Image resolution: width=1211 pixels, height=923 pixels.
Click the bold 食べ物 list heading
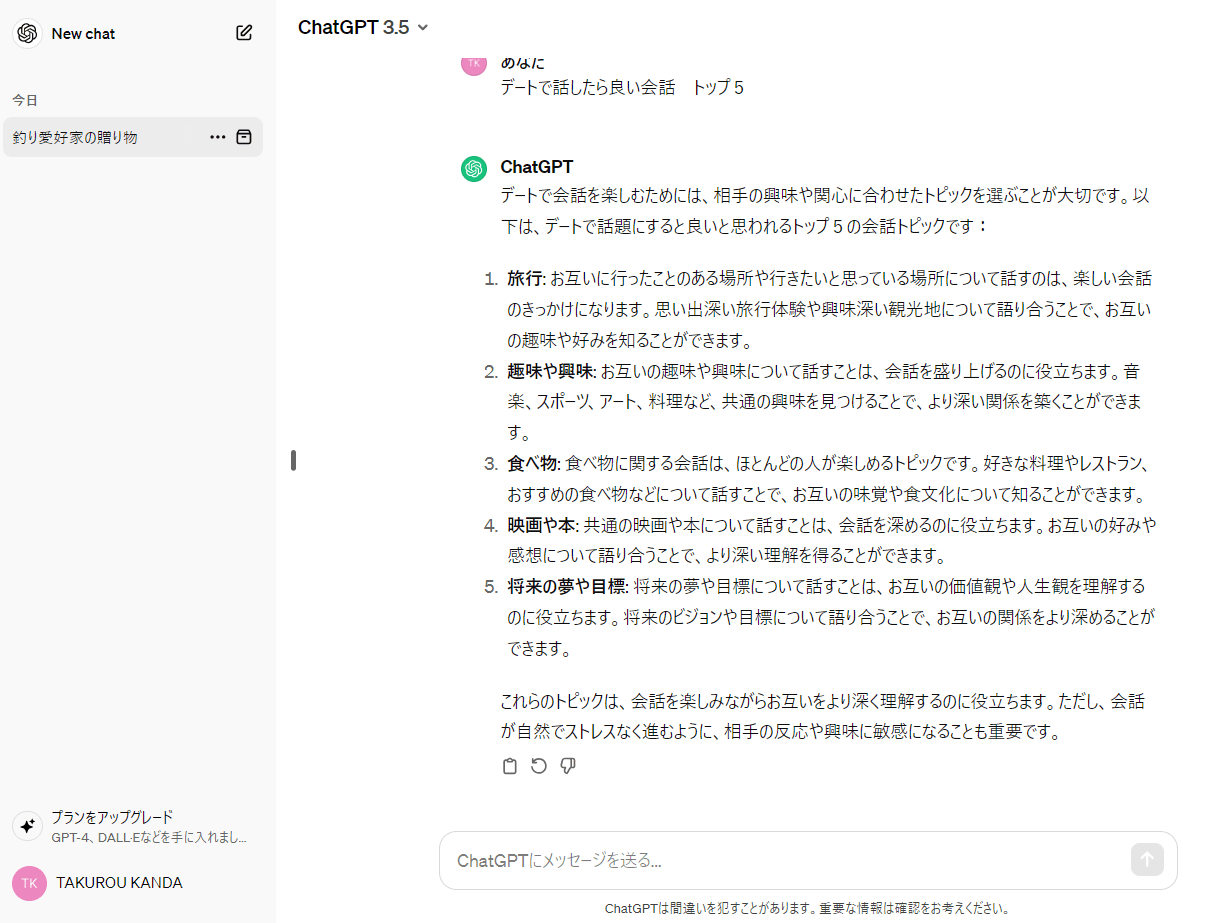click(533, 463)
